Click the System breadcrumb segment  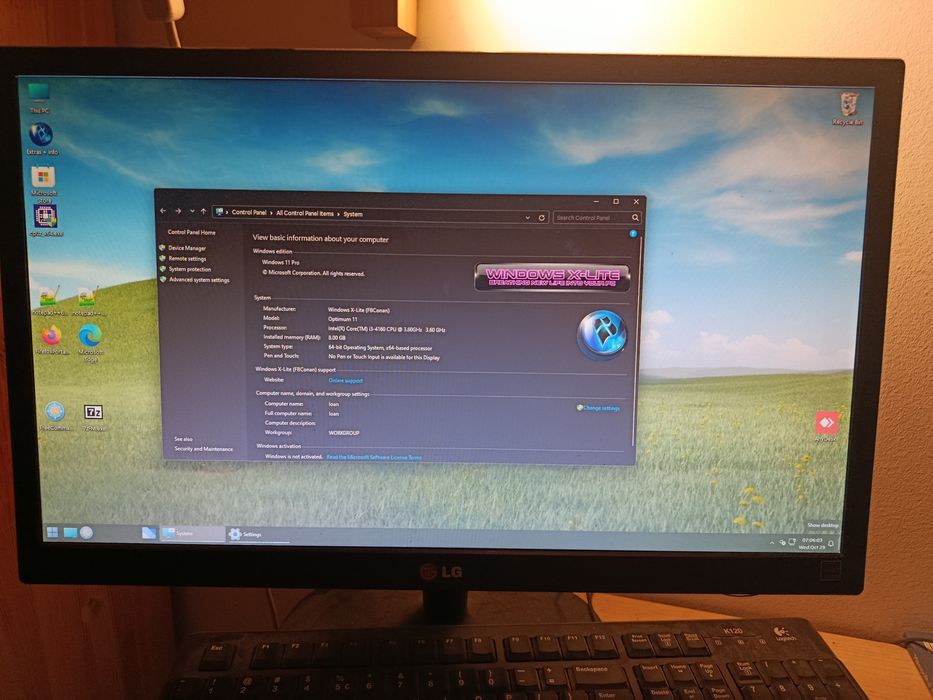coord(353,214)
